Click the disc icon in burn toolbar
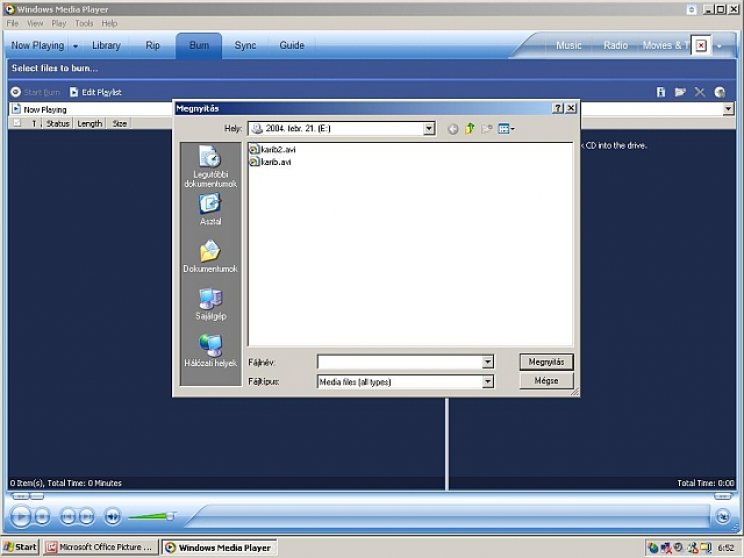Viewport: 744px width, 558px height. click(720, 92)
